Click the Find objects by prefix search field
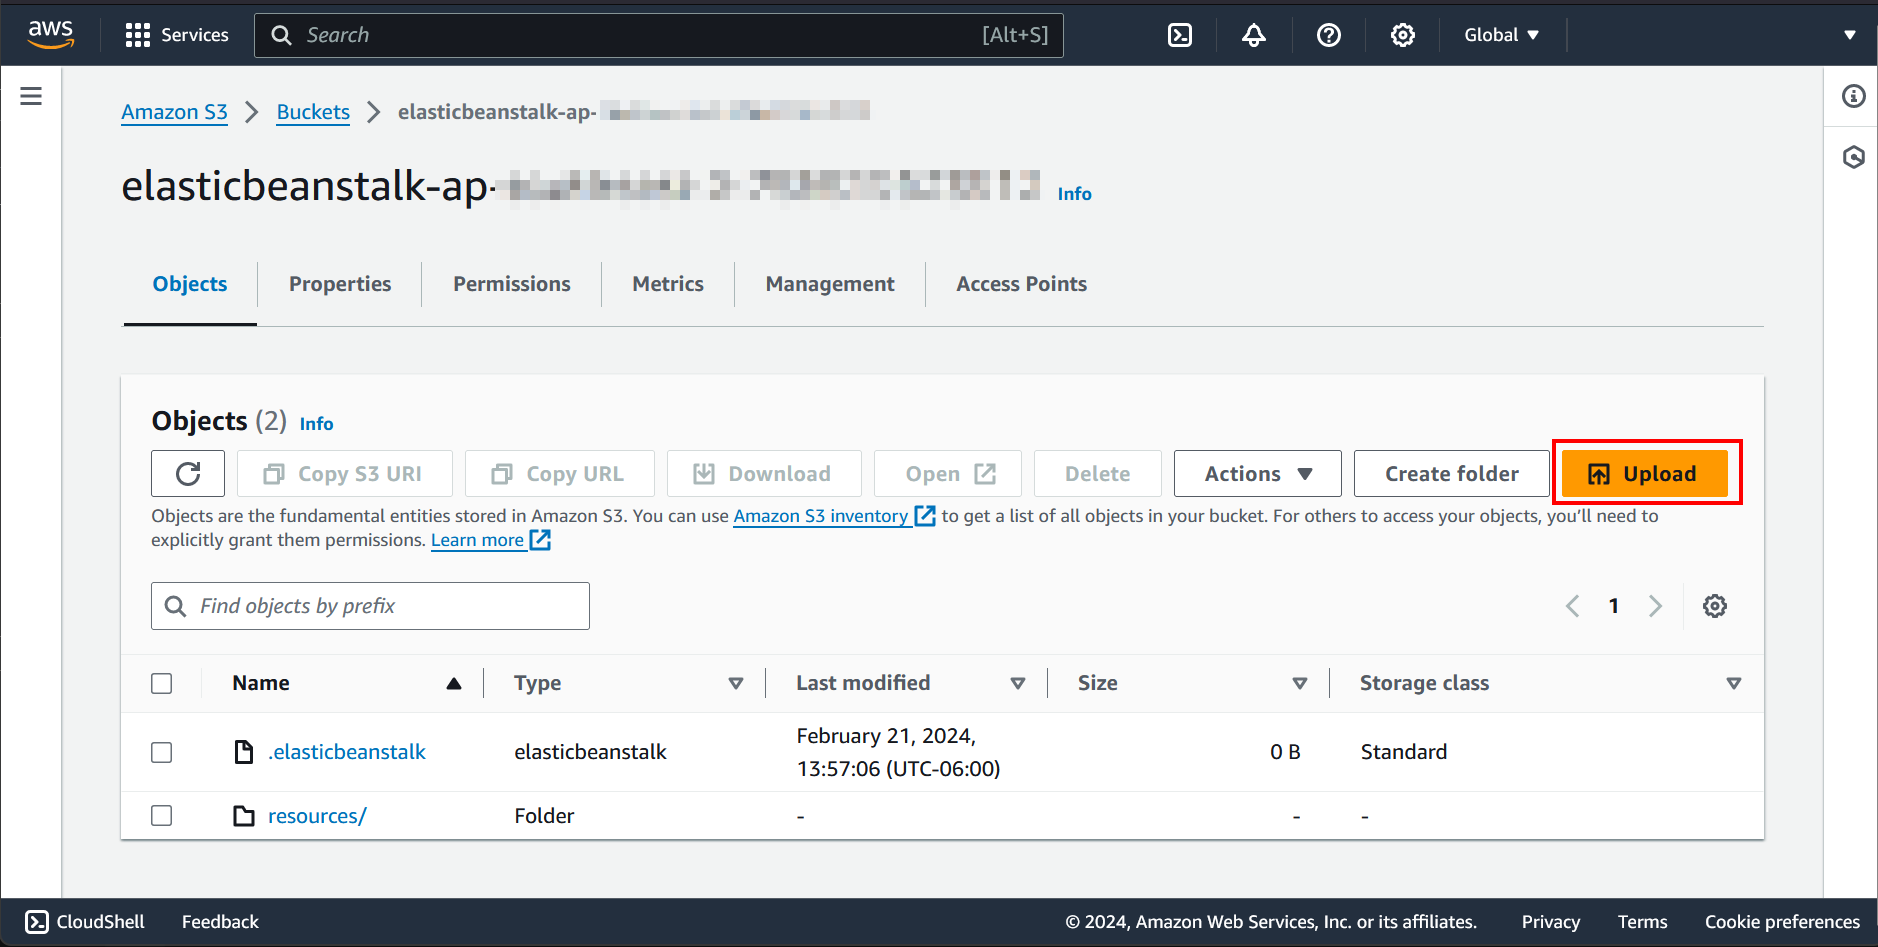 (x=370, y=605)
